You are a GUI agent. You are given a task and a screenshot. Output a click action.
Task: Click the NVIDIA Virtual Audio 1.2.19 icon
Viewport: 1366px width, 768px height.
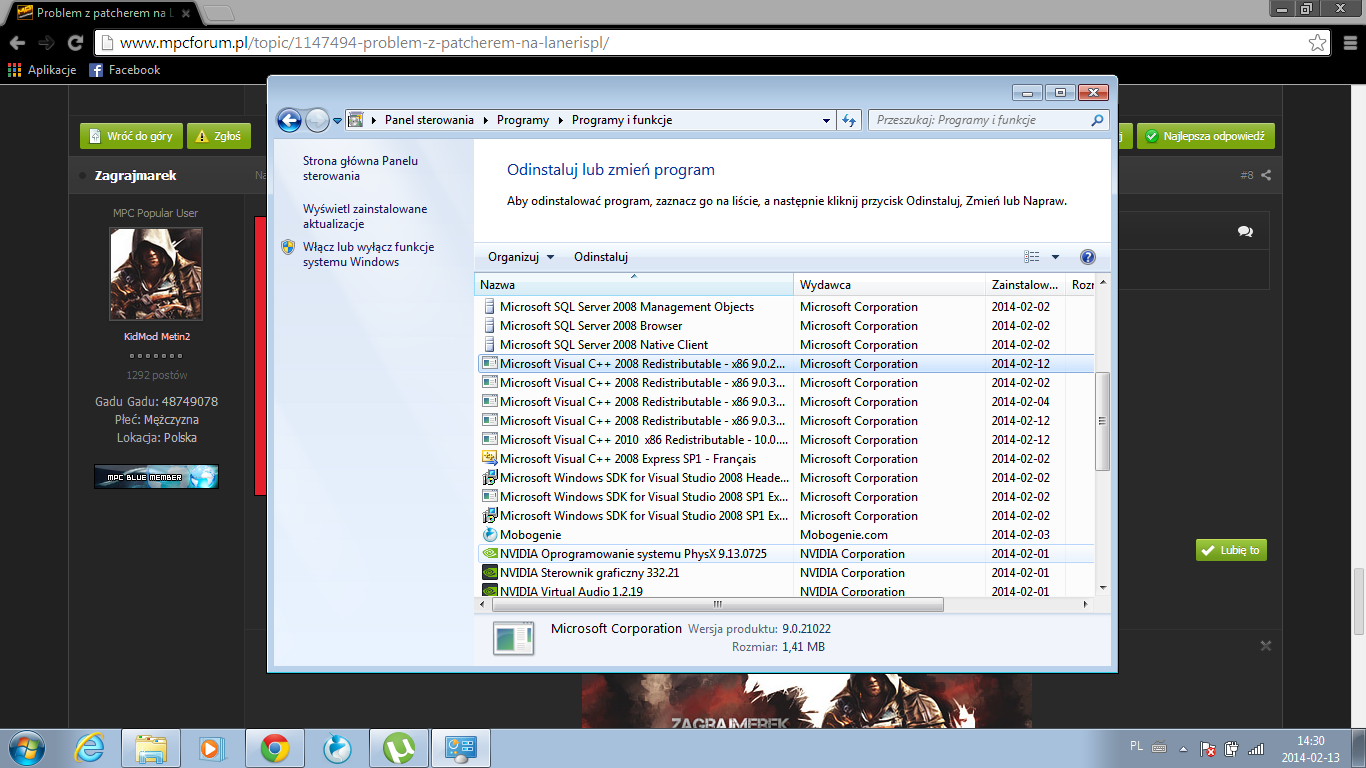tap(489, 591)
